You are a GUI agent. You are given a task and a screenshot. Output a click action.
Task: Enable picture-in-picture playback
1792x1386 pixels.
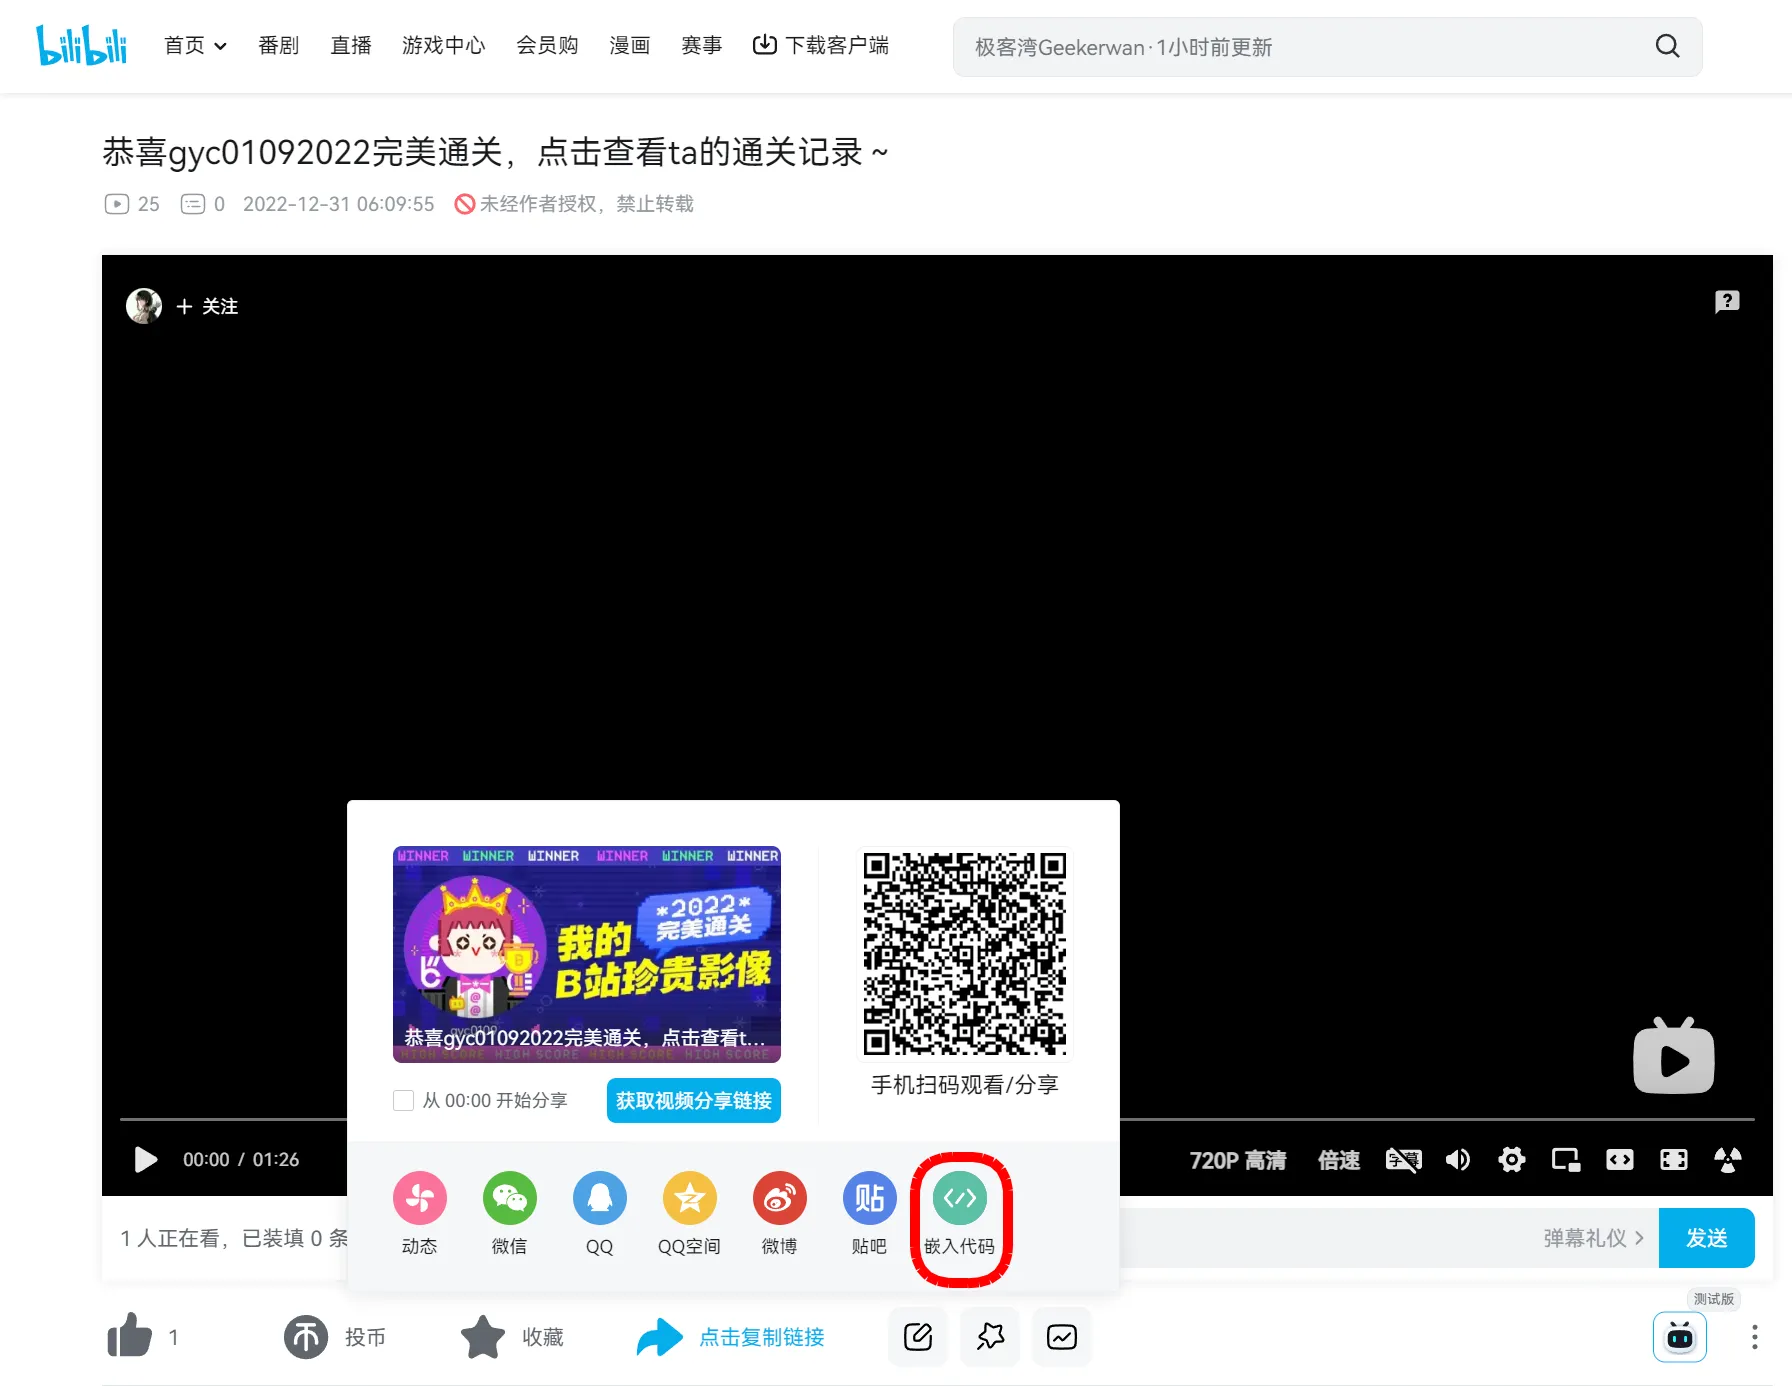coord(1565,1159)
